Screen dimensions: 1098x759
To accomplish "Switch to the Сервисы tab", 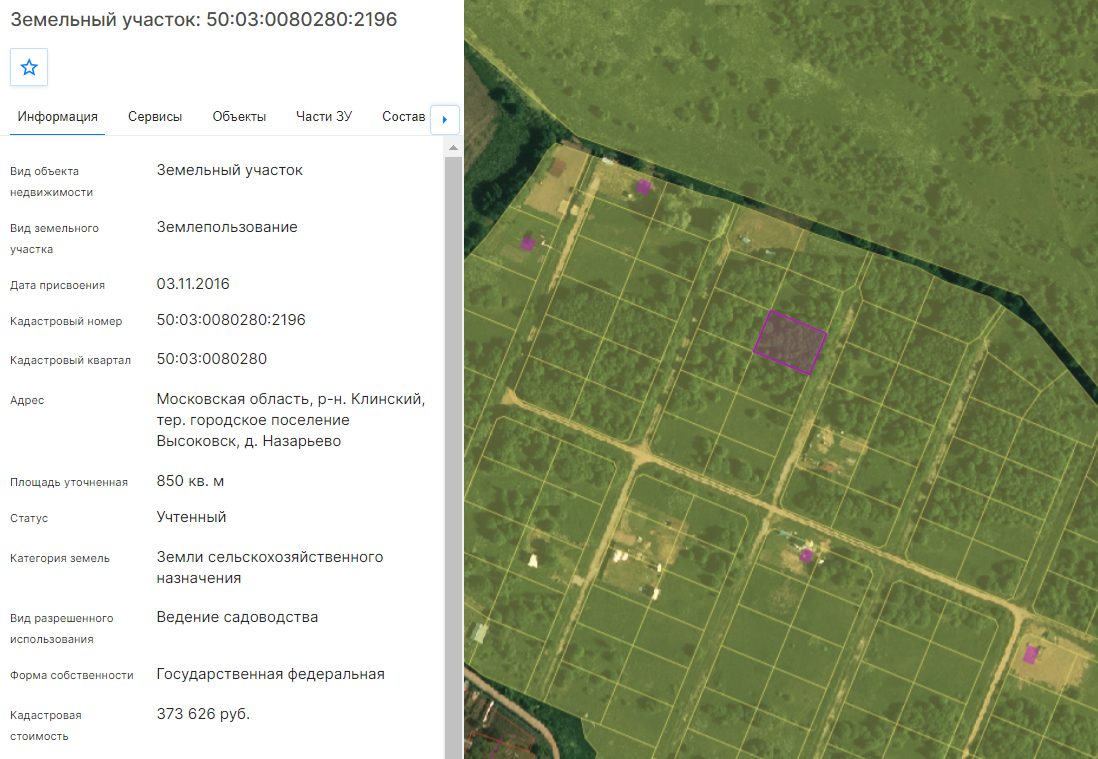I will pyautogui.click(x=155, y=116).
